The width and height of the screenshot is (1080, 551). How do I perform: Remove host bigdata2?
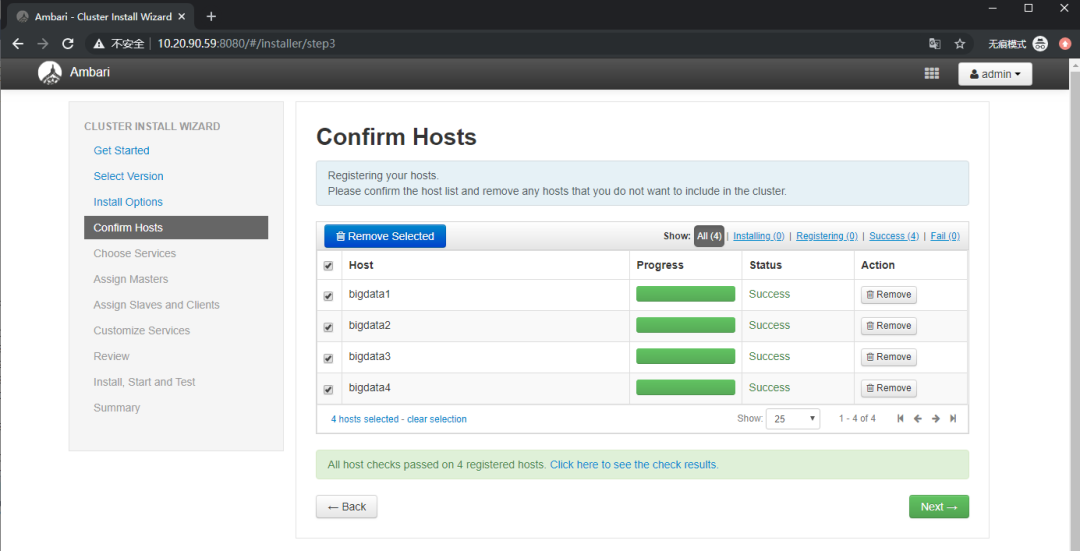point(889,326)
